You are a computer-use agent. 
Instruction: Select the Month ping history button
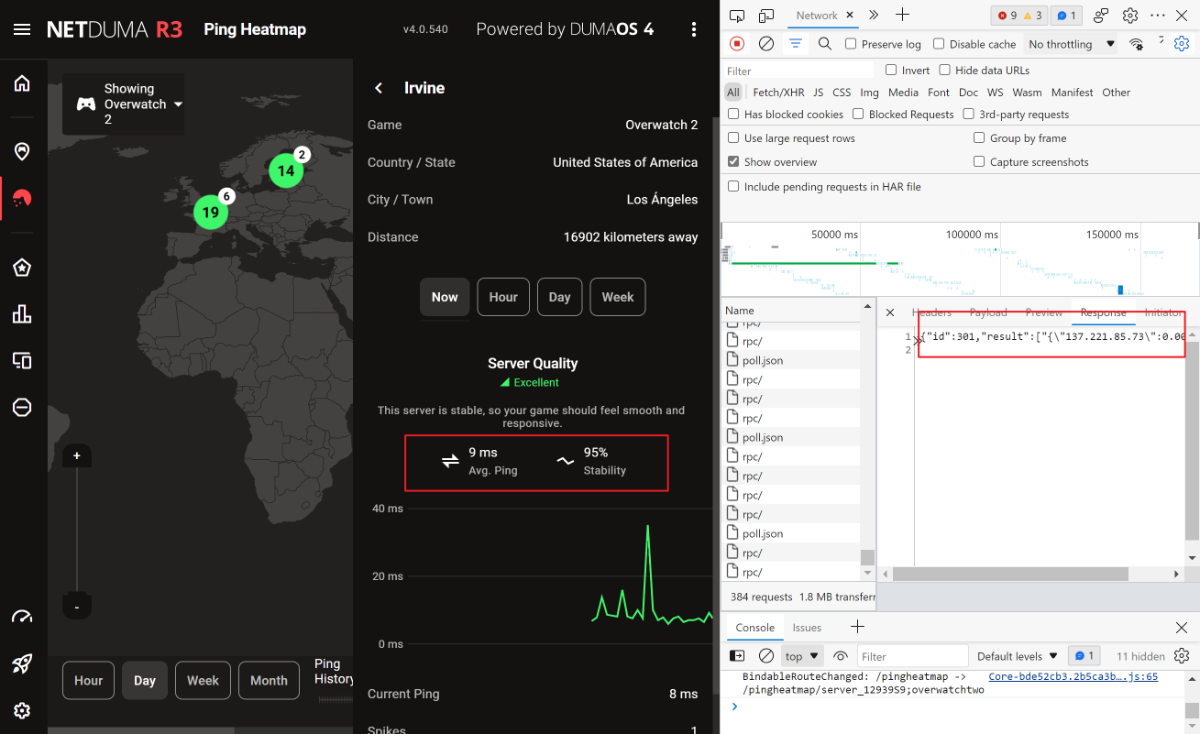pyautogui.click(x=268, y=680)
